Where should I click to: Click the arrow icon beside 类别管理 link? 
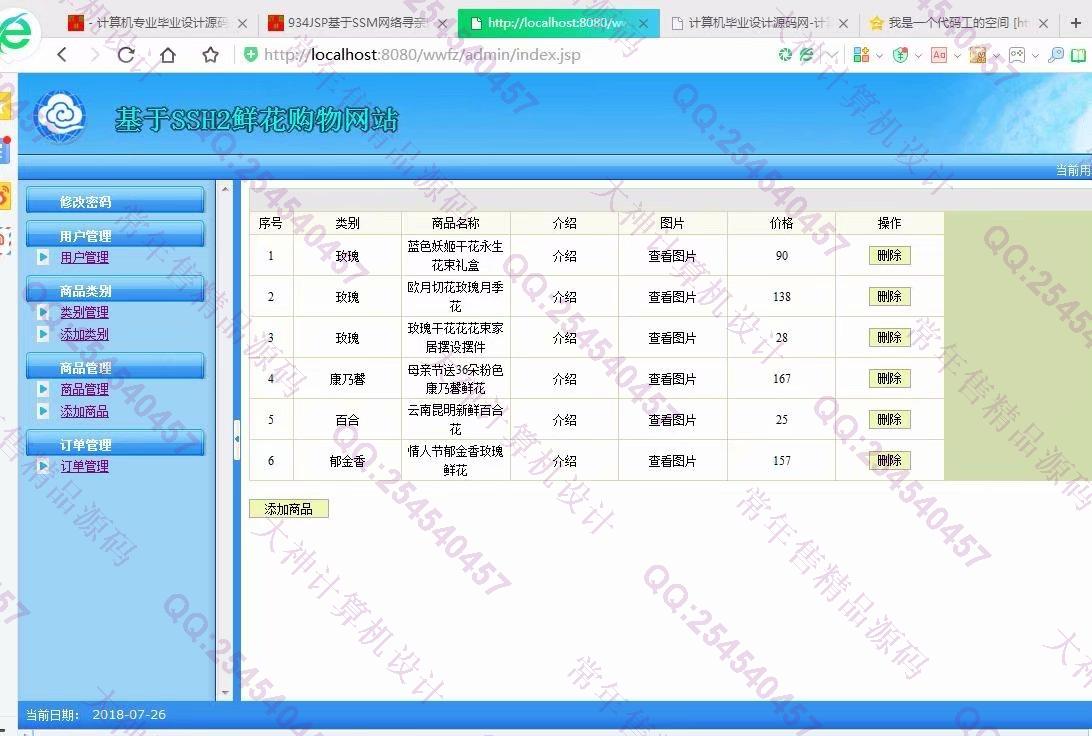(x=43, y=312)
